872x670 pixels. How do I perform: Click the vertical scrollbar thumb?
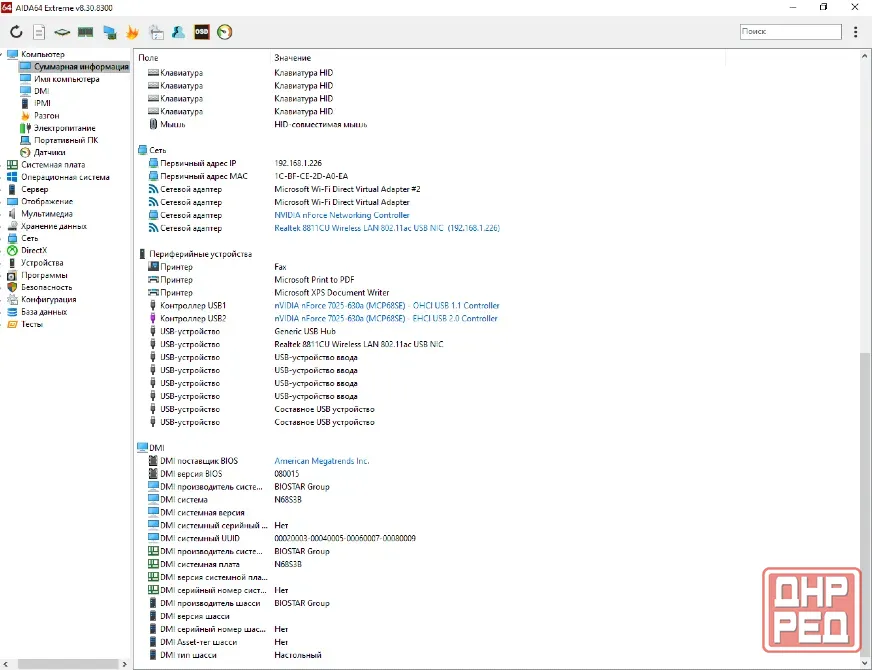coord(865,504)
